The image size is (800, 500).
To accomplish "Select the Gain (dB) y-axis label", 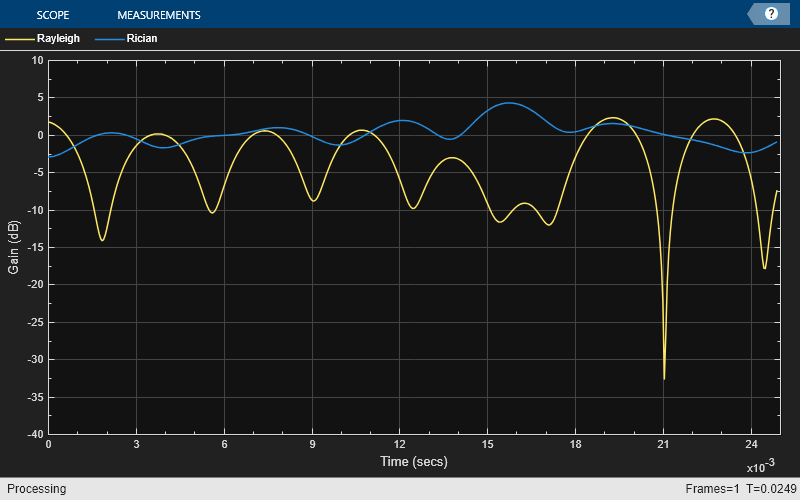I will [x=13, y=247].
